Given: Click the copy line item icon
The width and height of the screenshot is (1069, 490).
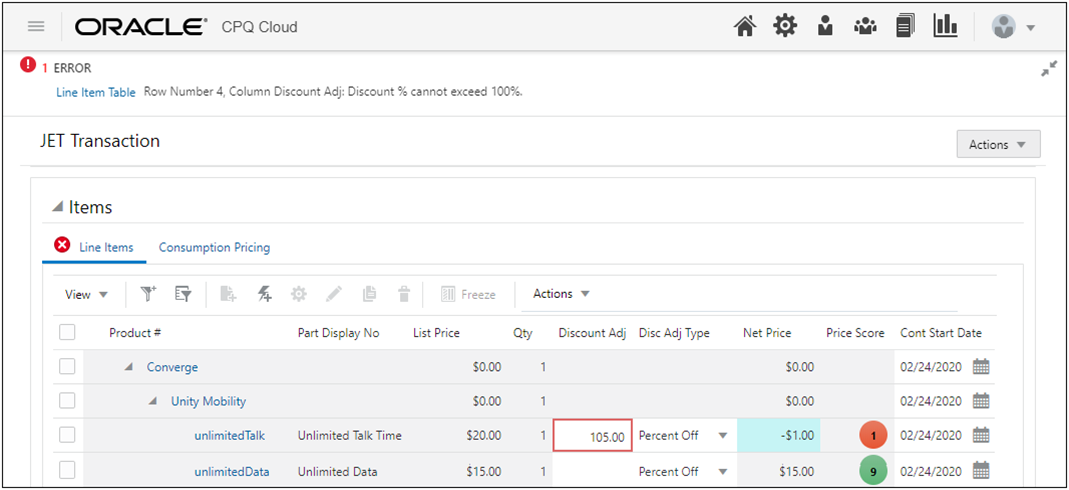Looking at the screenshot, I should pyautogui.click(x=370, y=294).
